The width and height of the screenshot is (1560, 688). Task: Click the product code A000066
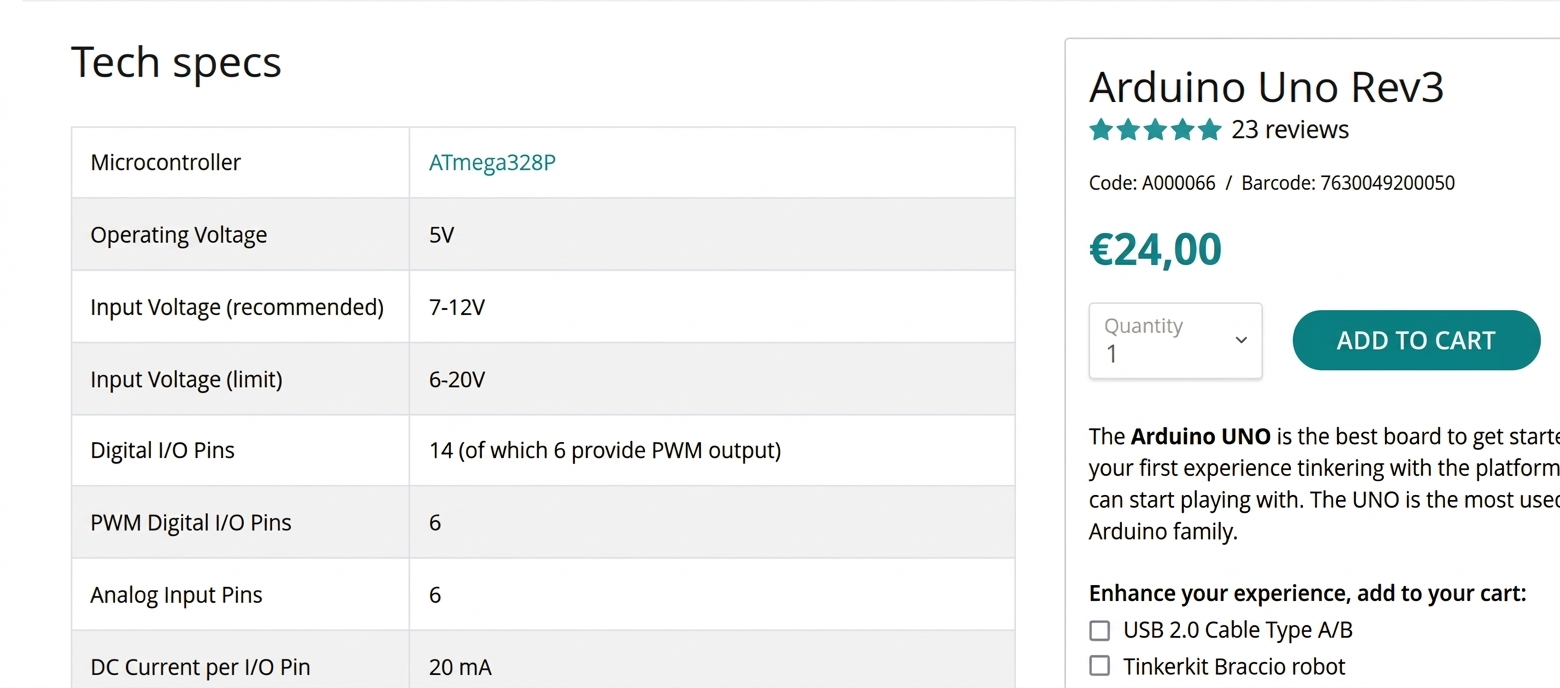[1178, 184]
